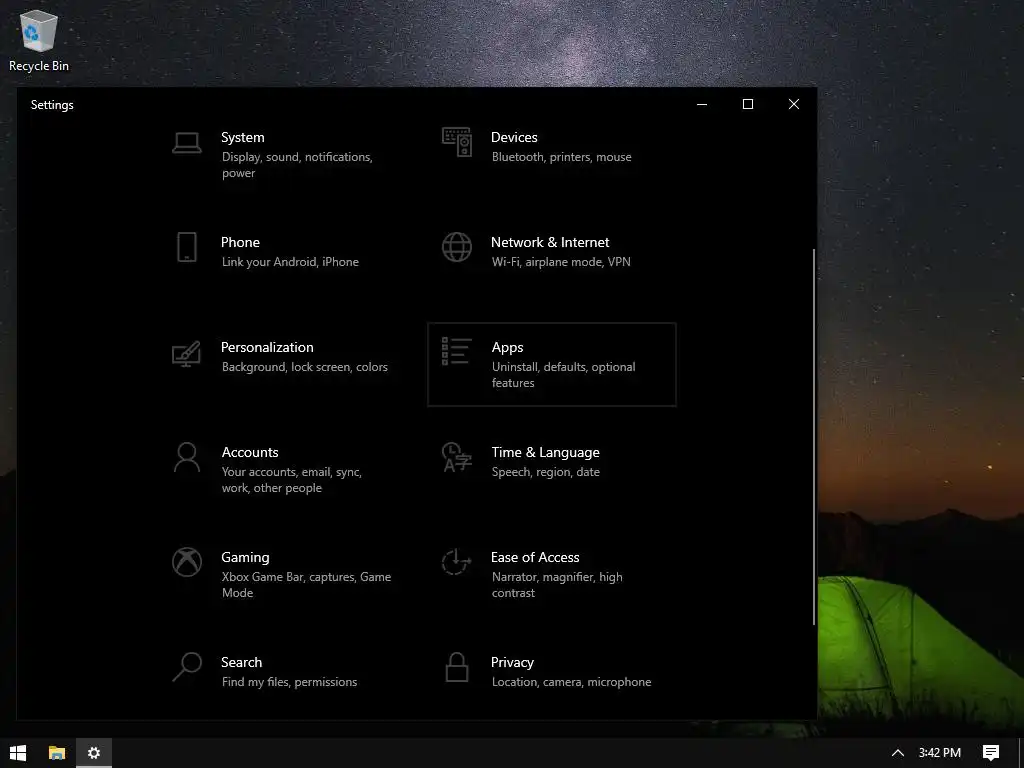Viewport: 1024px width, 768px height.
Task: Select the Ease of Access dashed clock icon
Action: (x=456, y=562)
